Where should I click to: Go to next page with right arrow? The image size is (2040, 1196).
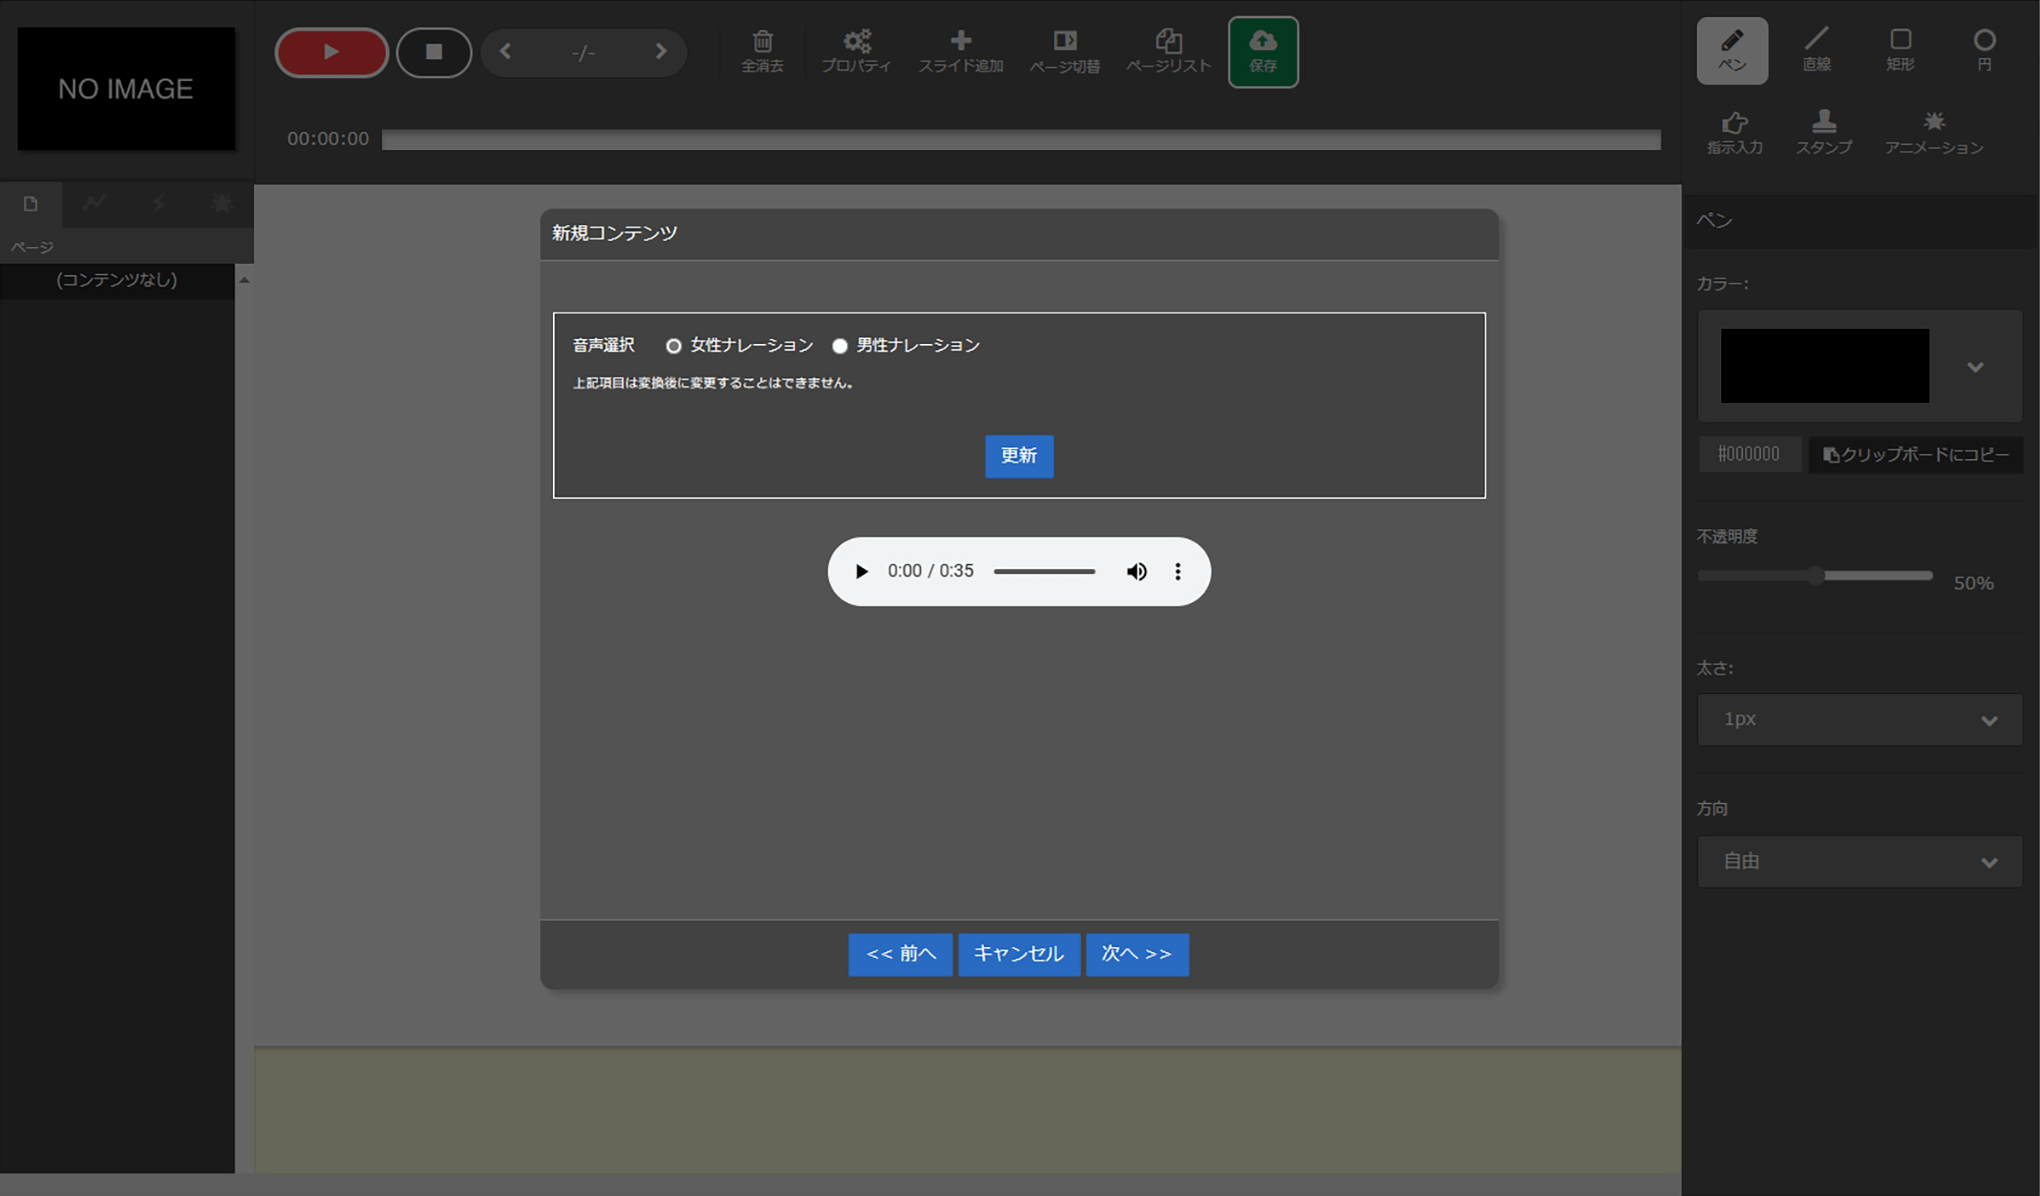661,52
